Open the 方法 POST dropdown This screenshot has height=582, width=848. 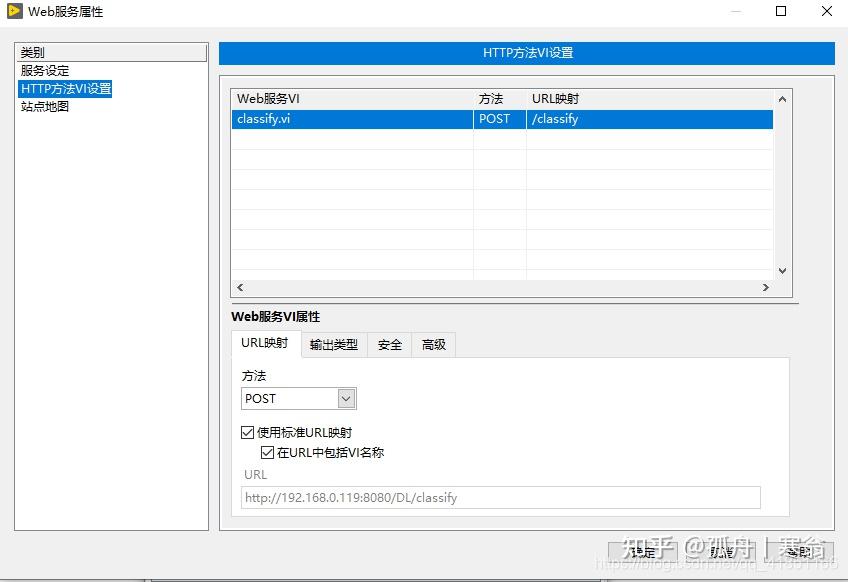344,398
